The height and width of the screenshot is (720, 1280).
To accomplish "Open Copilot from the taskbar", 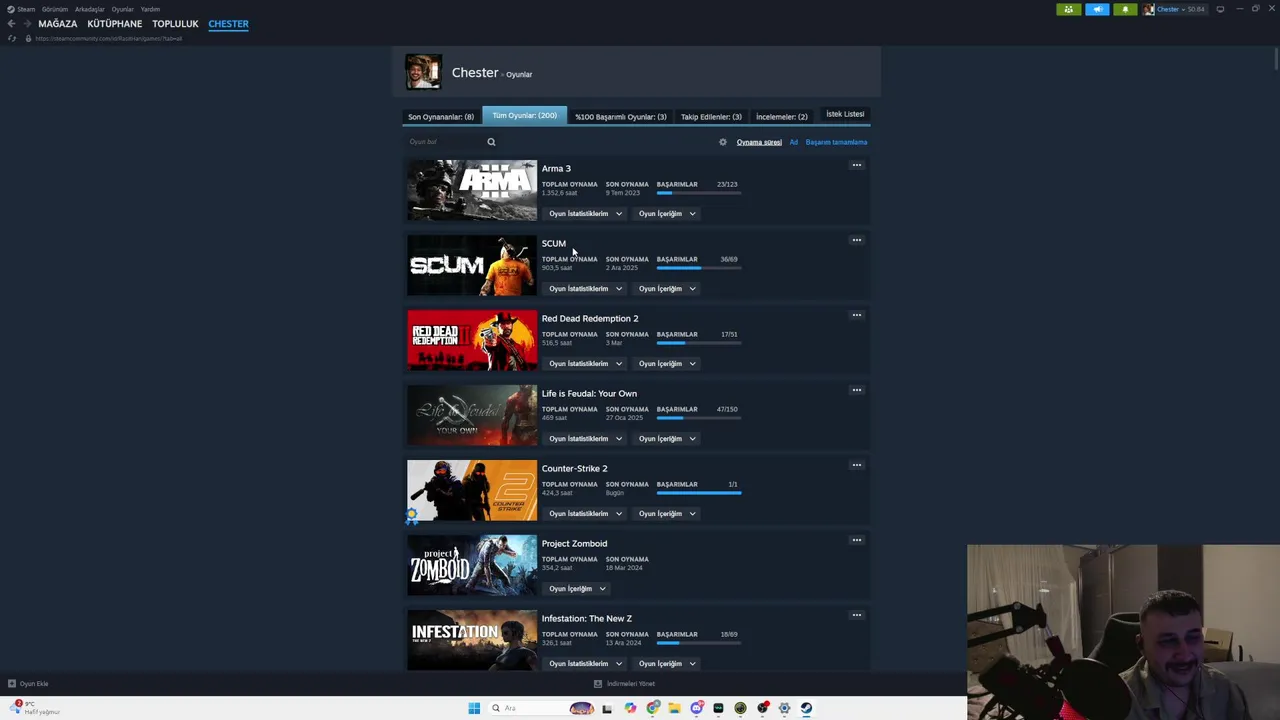I will coord(630,708).
